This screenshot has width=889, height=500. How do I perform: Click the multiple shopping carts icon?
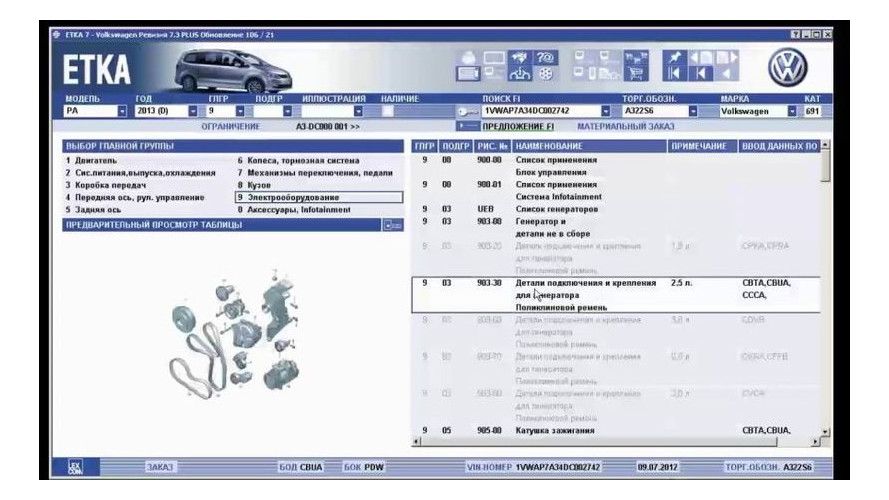pyautogui.click(x=636, y=58)
